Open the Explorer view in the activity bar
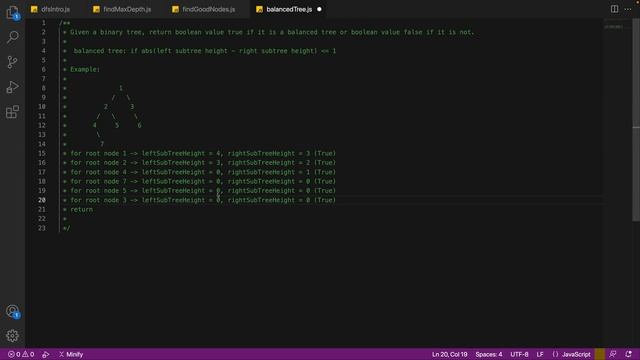The image size is (640, 360). (12, 12)
